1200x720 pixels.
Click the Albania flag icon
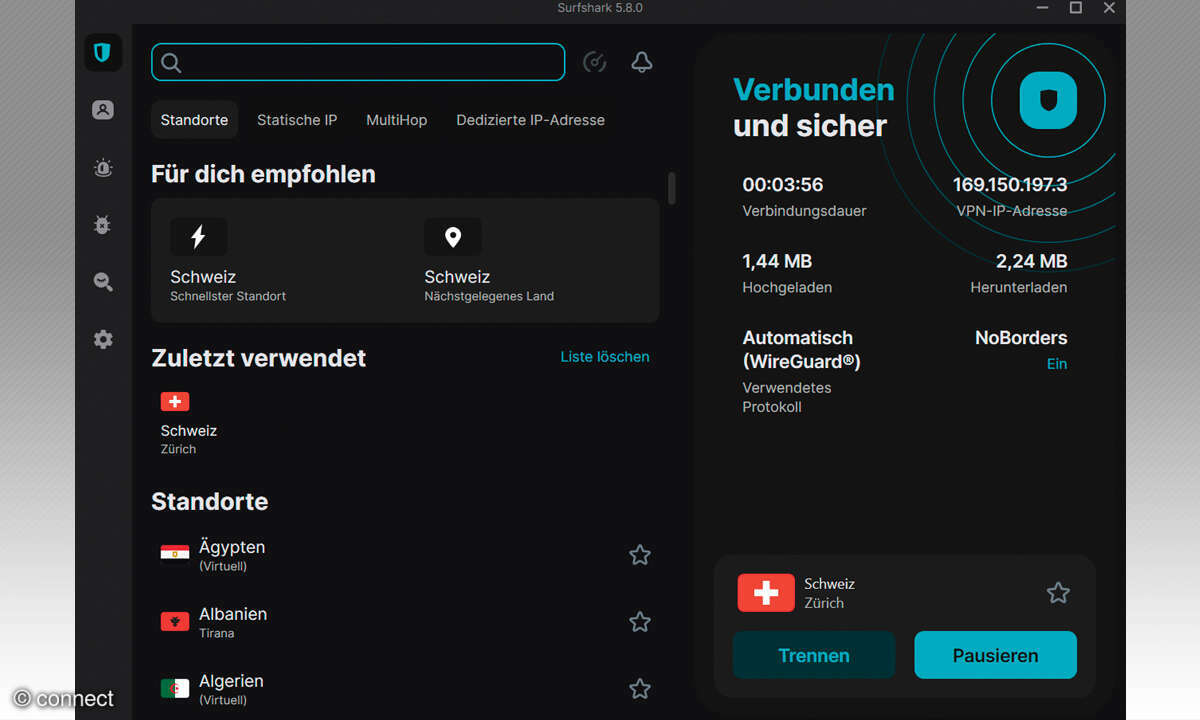tap(175, 622)
